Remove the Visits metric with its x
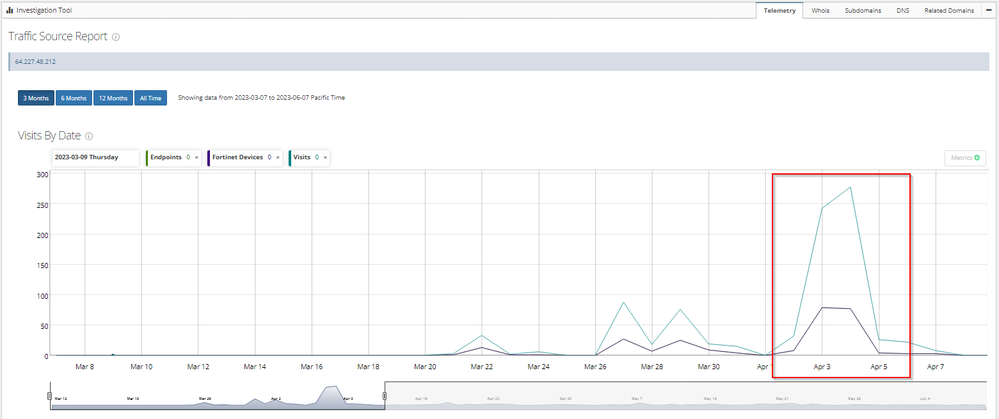The height and width of the screenshot is (419, 999). tap(325, 158)
